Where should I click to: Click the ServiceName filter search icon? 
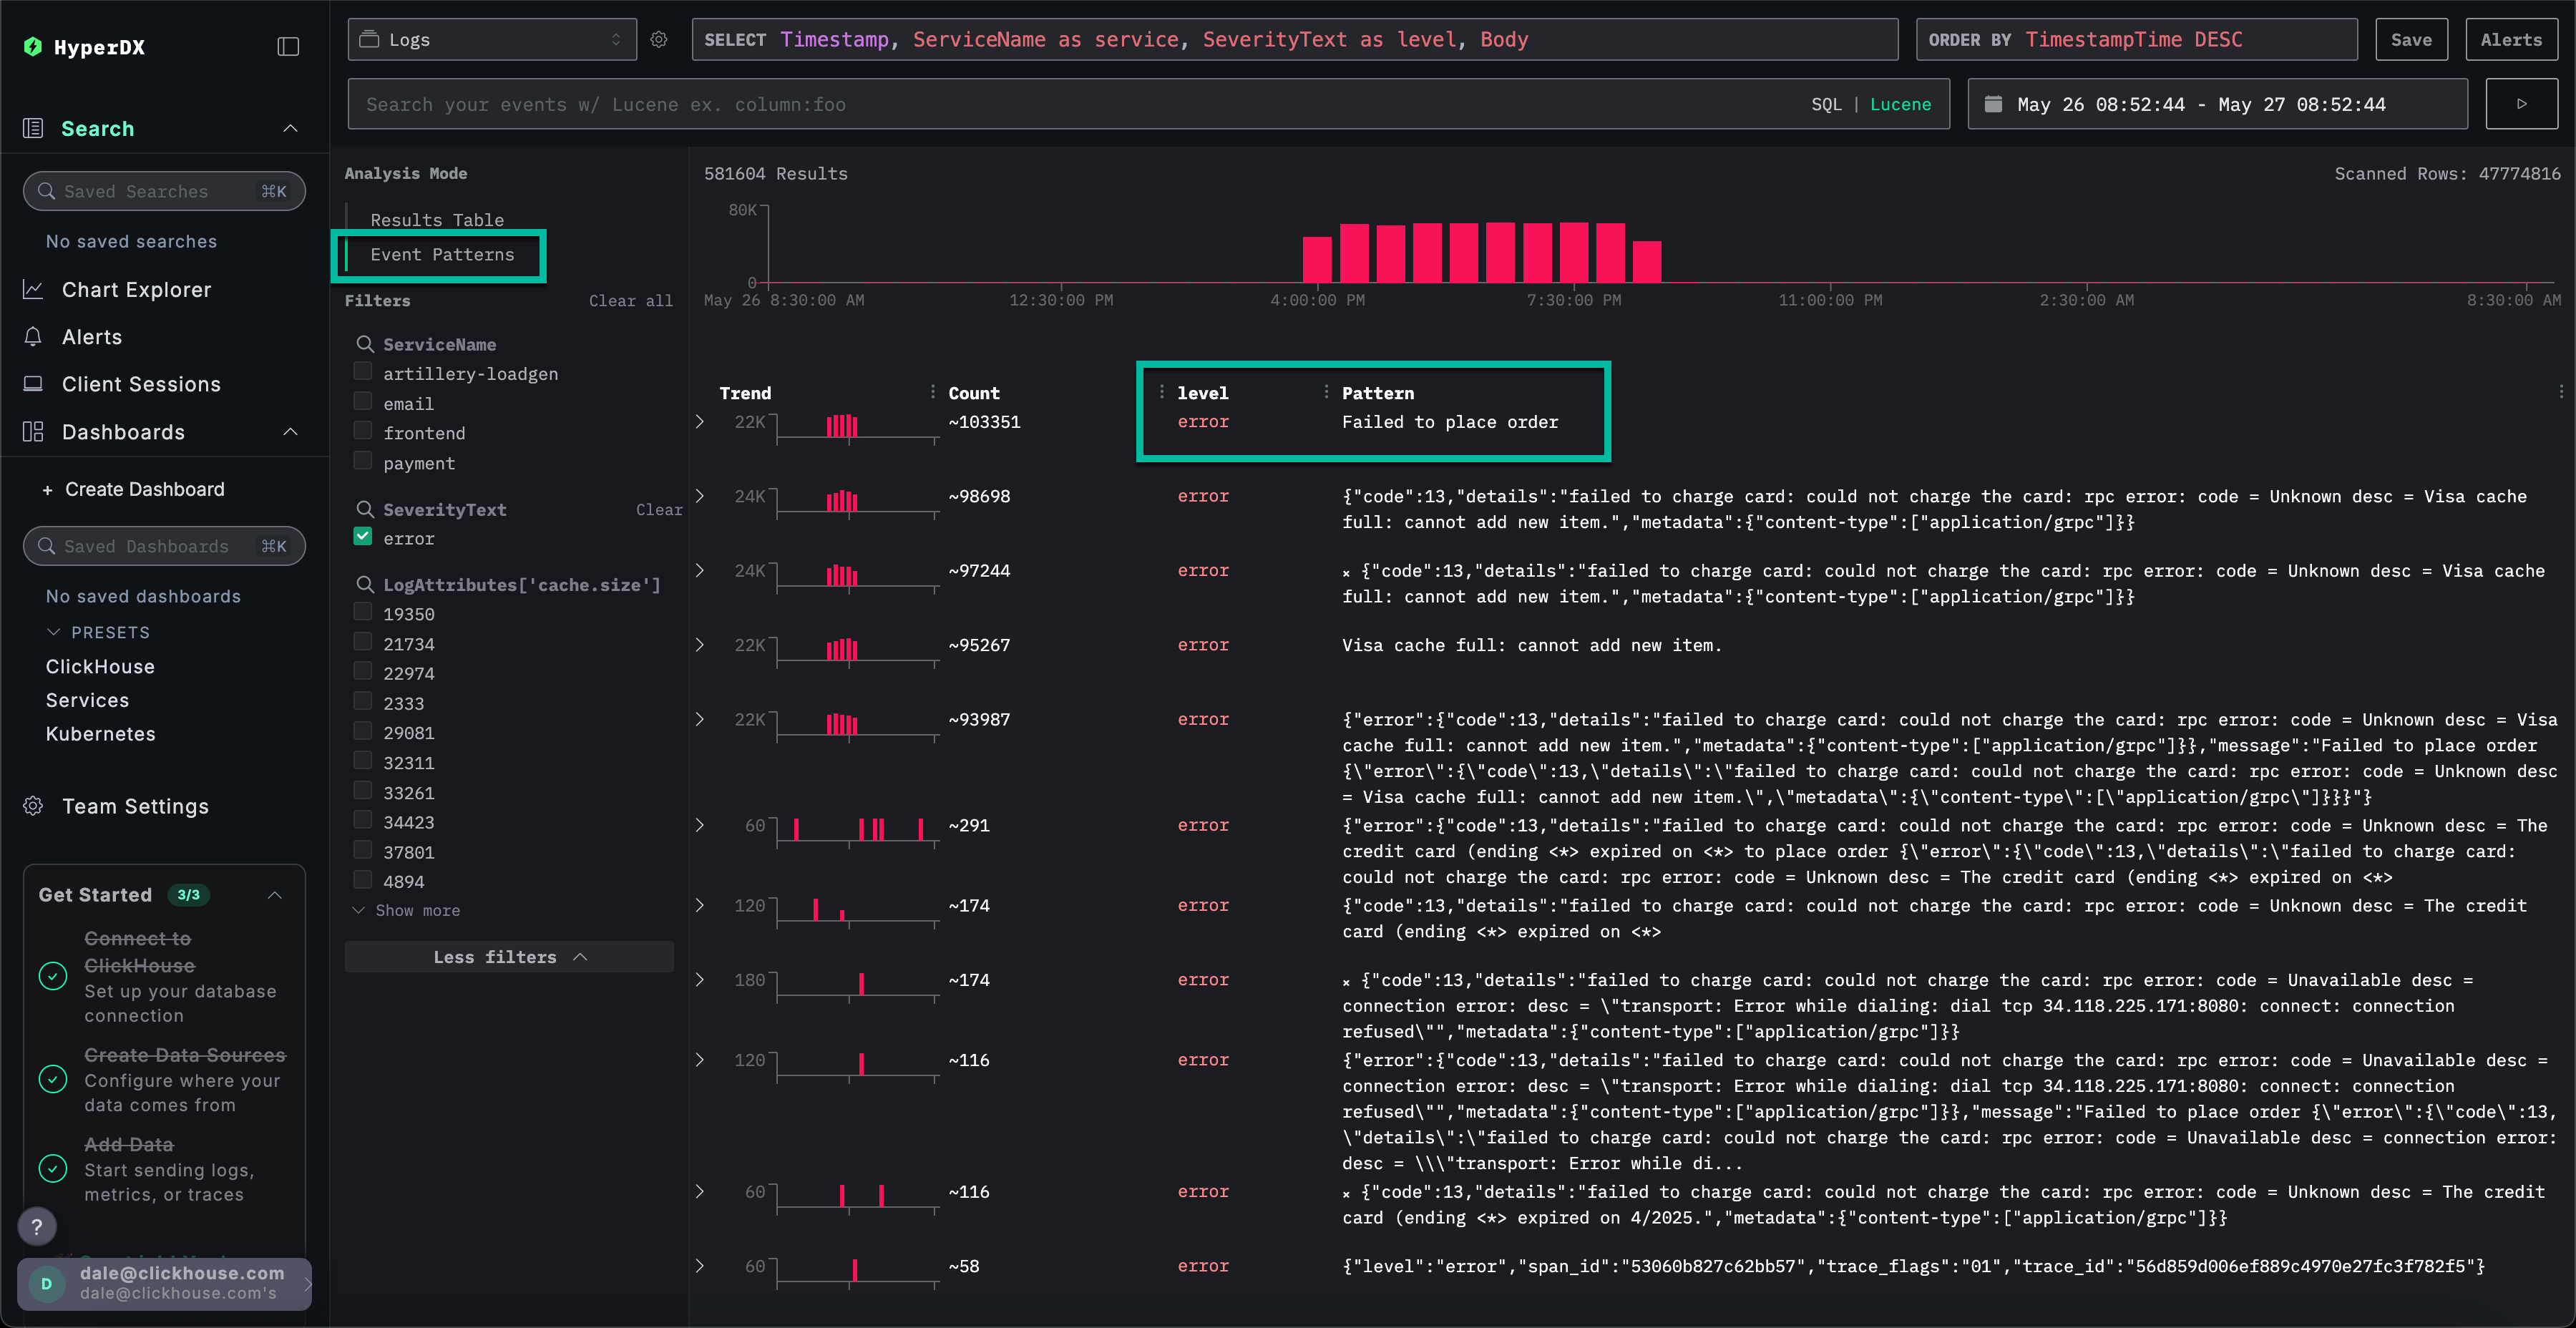(365, 344)
